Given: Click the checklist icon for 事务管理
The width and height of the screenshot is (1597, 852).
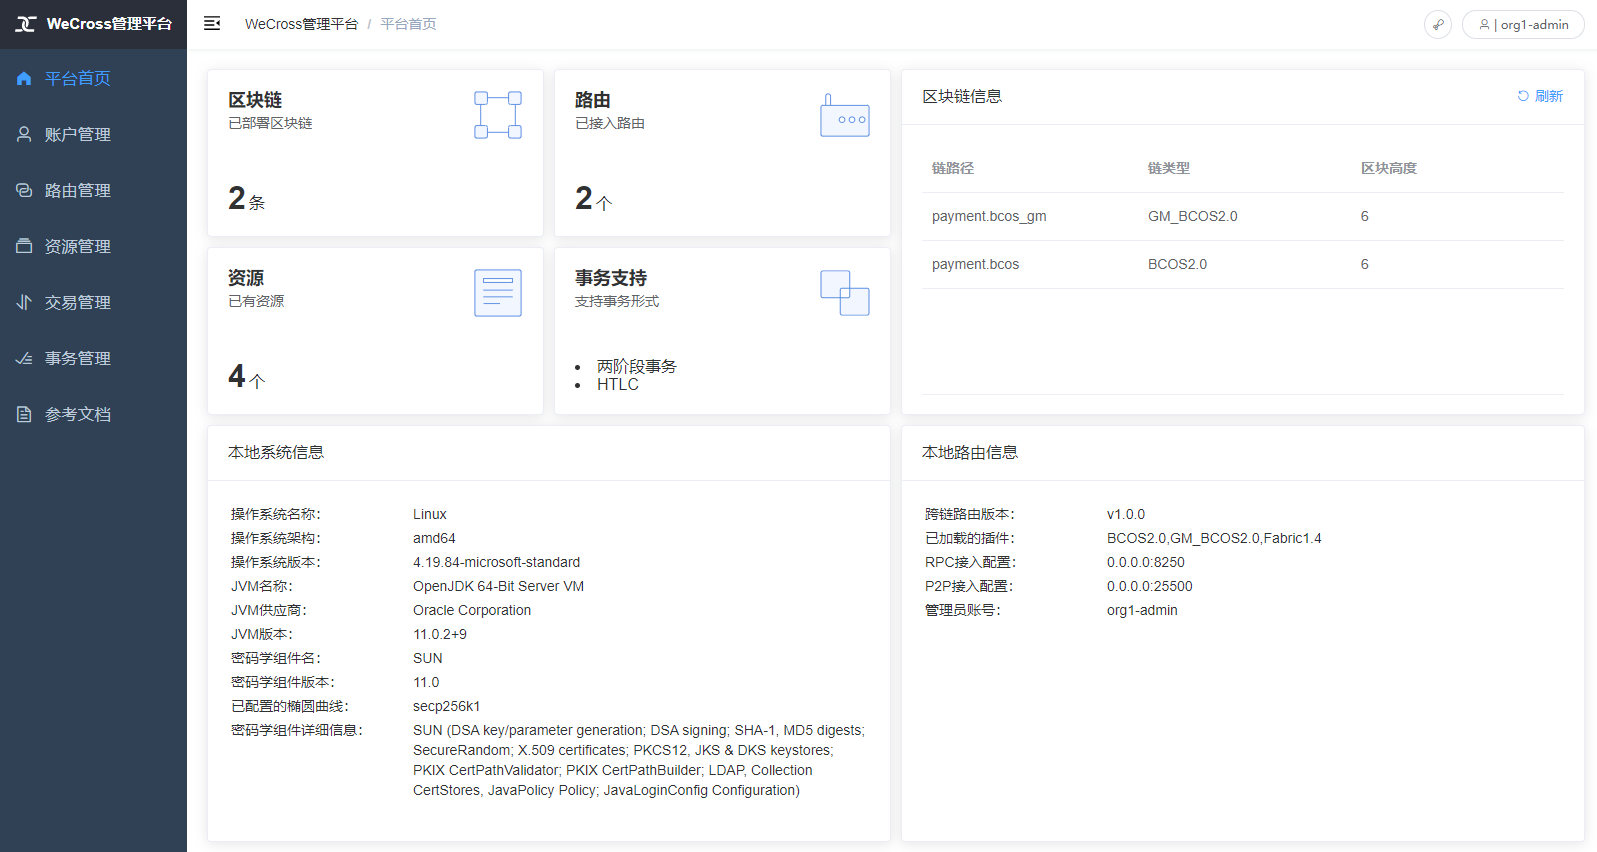Looking at the screenshot, I should pos(24,358).
